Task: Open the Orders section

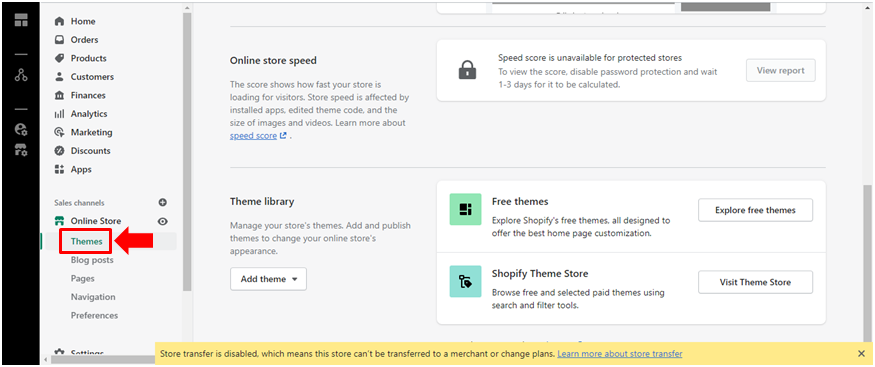Action: 84,40
